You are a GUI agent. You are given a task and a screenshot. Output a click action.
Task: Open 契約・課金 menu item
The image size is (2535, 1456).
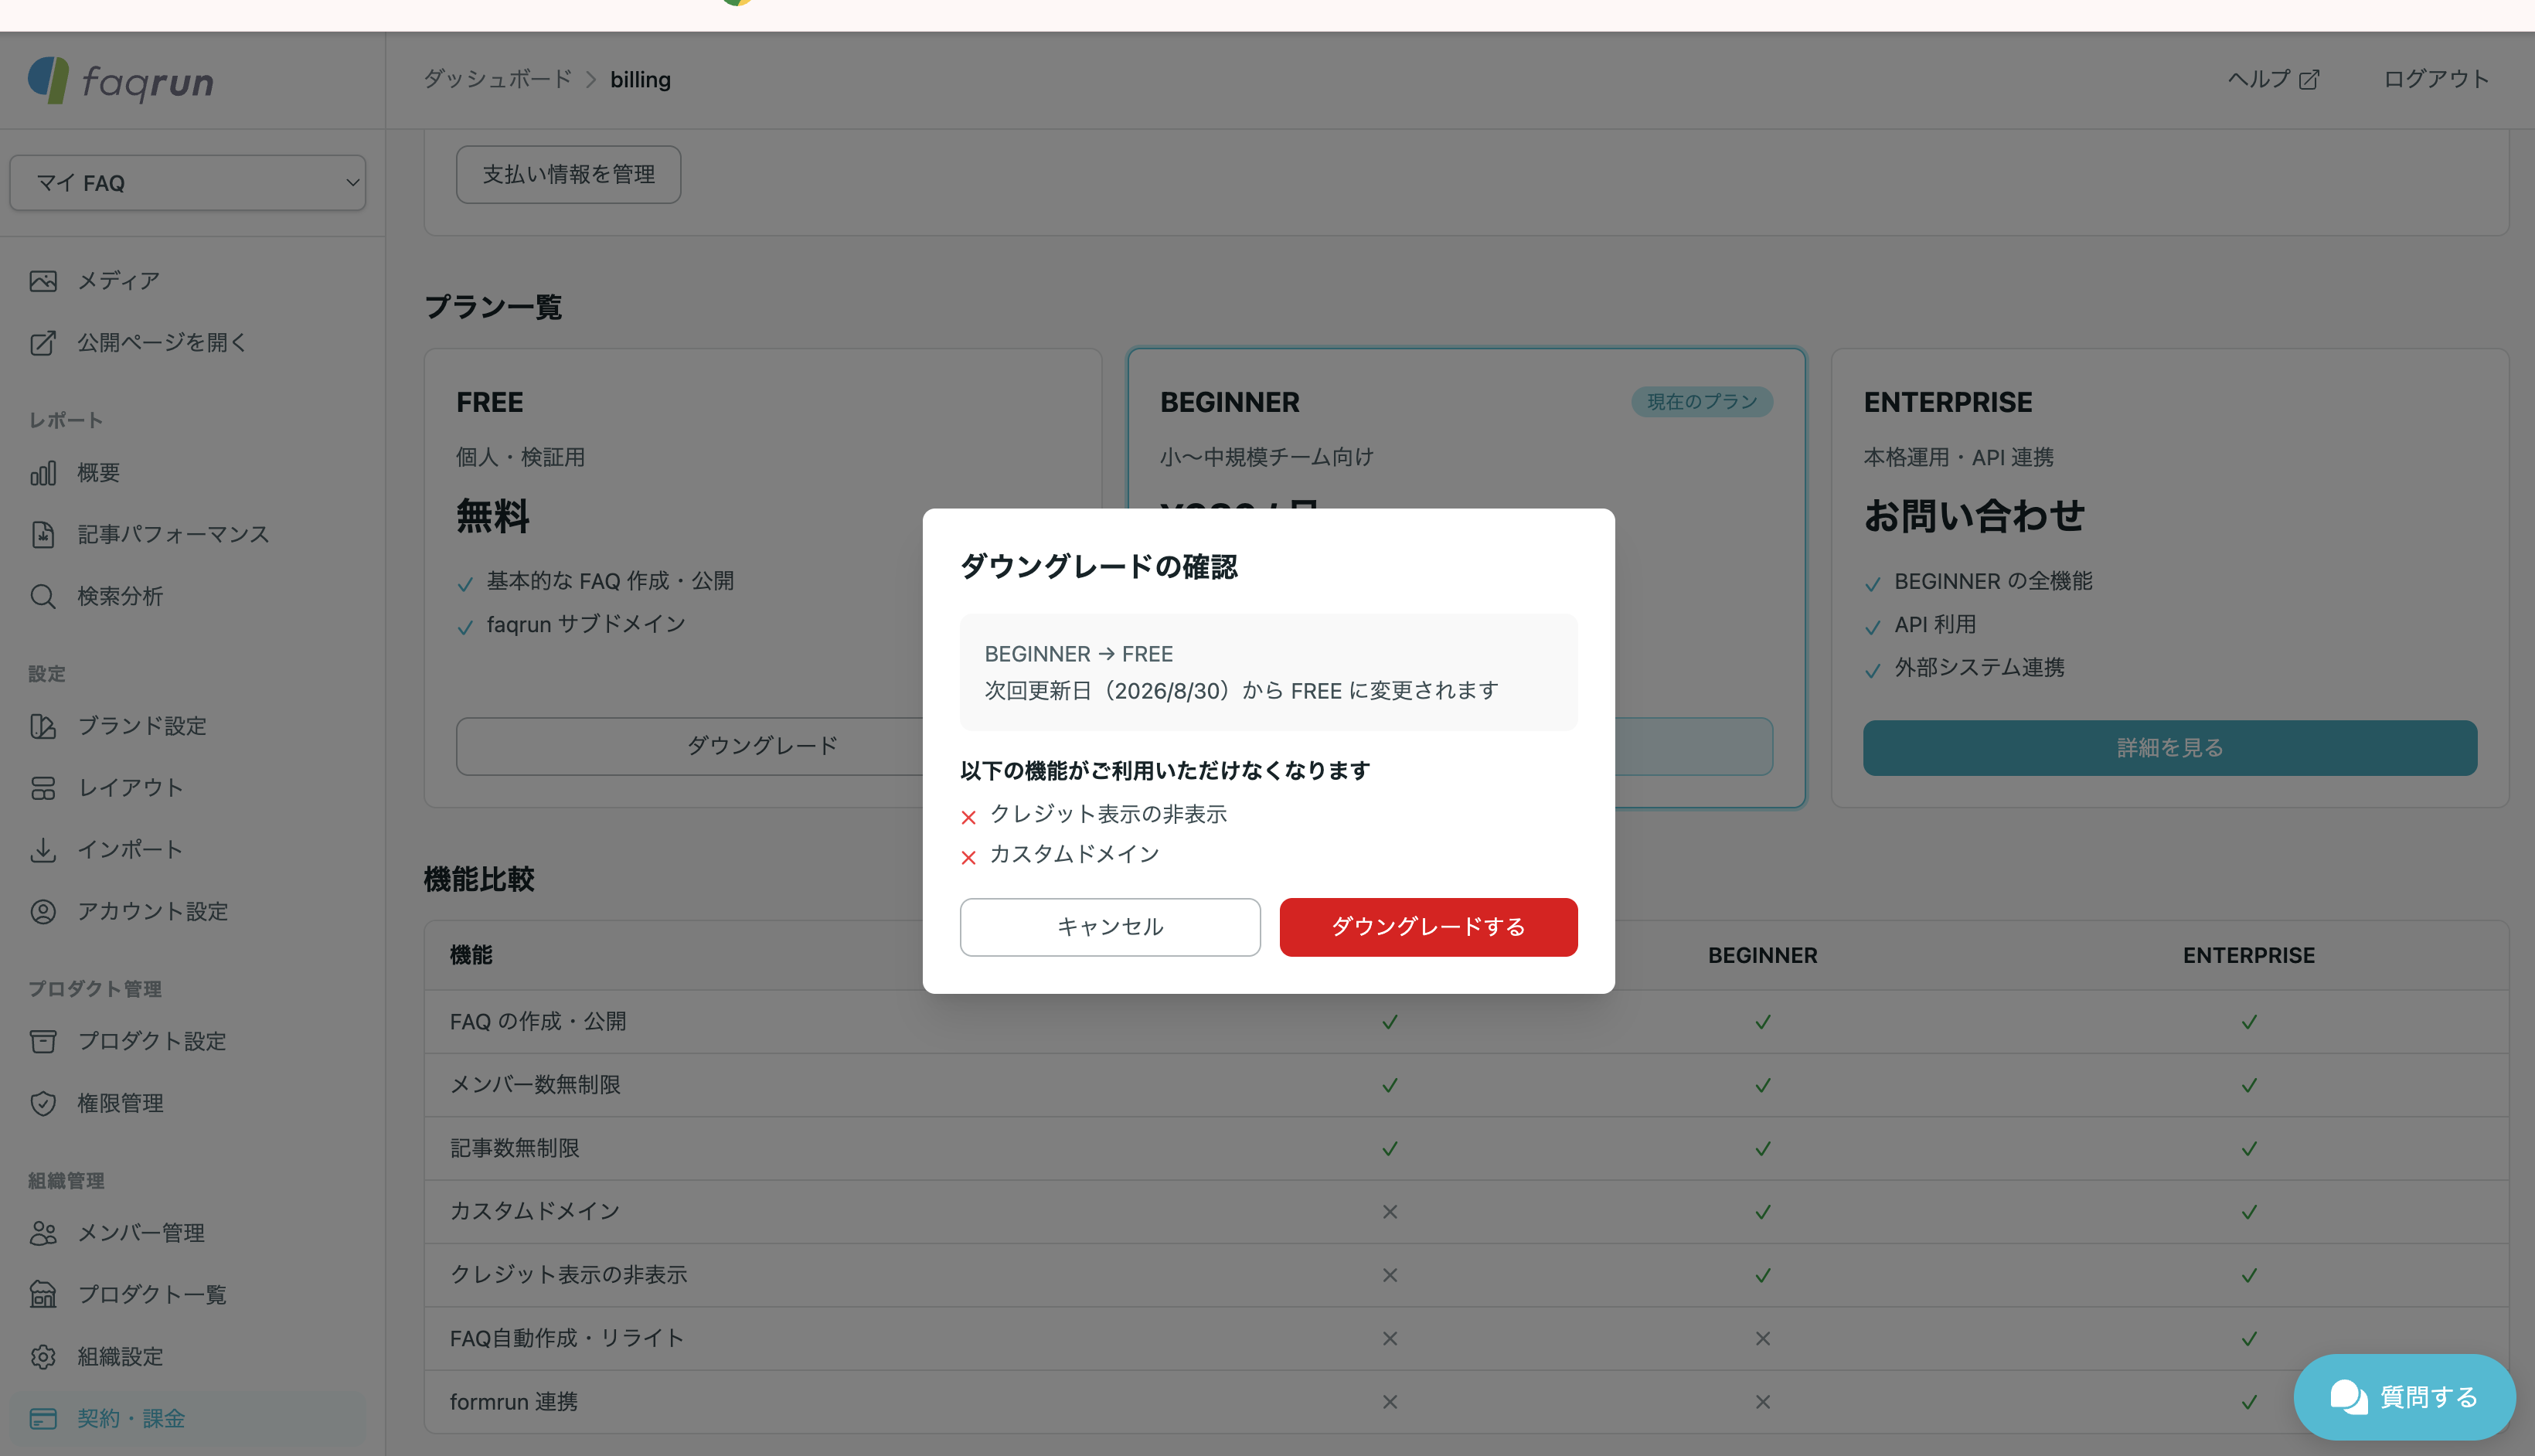(188, 1419)
